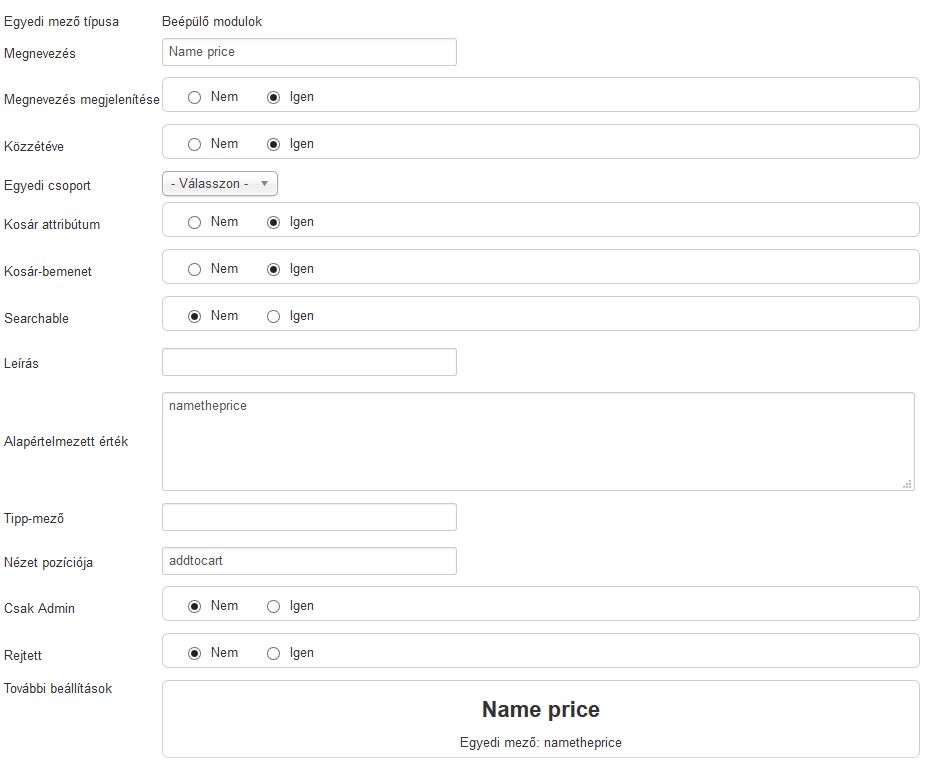Select Nem for Megnevezés megjelenítése
This screenshot has height=770, width=927.
(195, 97)
